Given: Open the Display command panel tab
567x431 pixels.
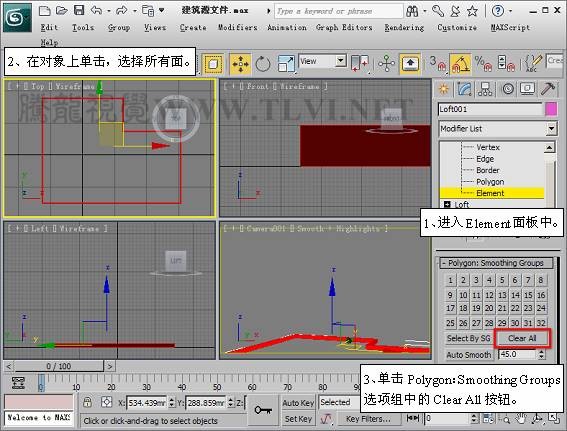Looking at the screenshot, I should 528,89.
